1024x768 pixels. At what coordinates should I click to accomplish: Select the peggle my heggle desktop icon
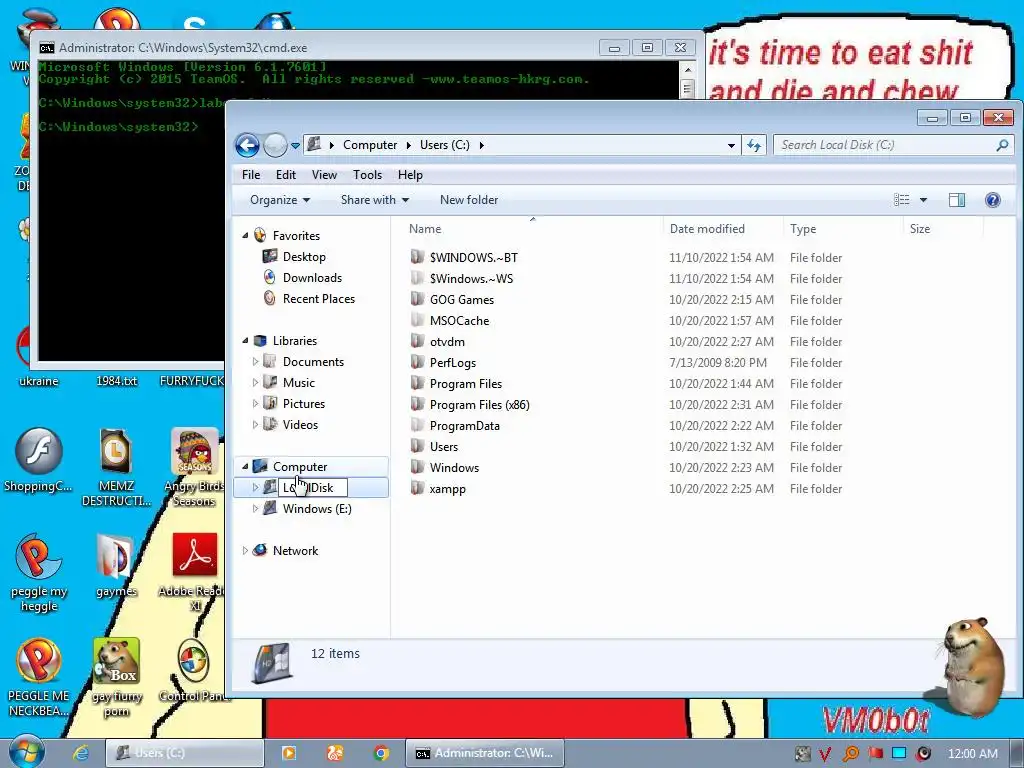(39, 573)
